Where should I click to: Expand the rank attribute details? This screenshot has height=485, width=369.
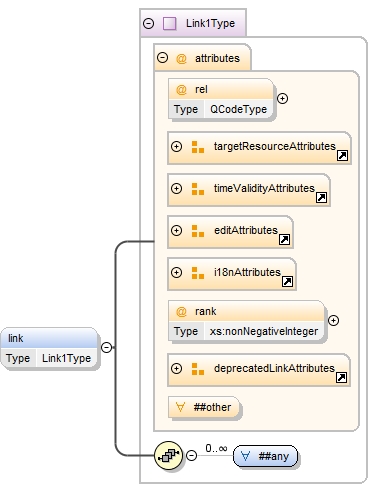[333, 320]
